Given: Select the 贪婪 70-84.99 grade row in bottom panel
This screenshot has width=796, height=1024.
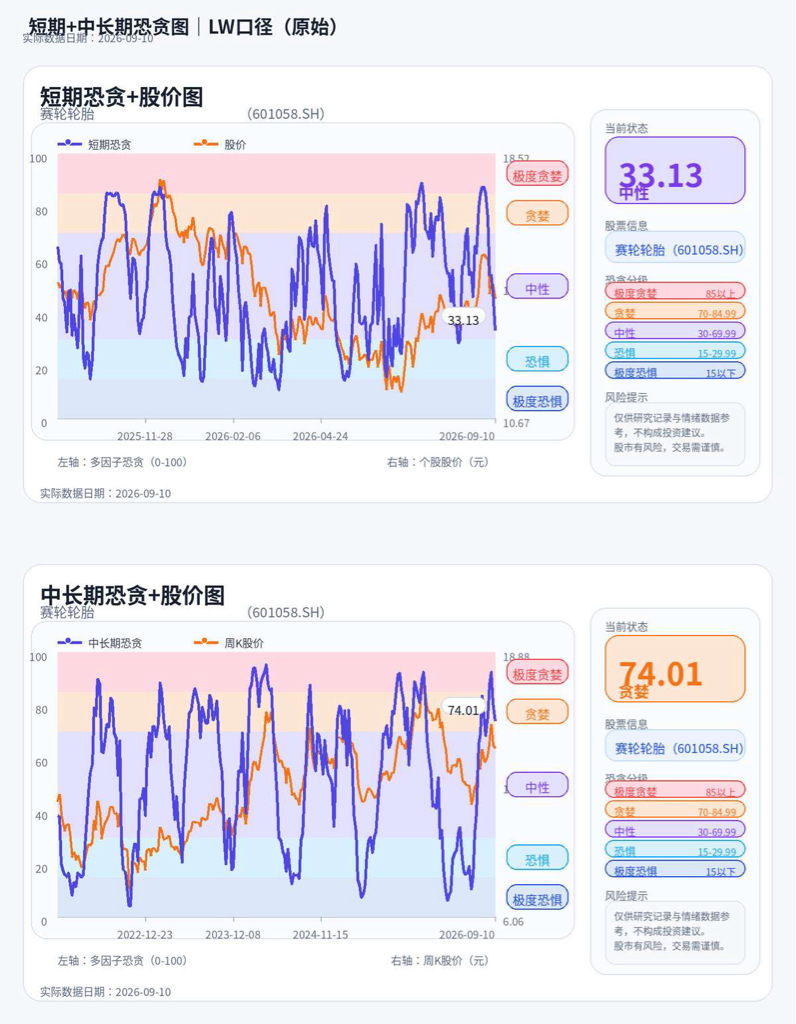Looking at the screenshot, I should [x=675, y=810].
